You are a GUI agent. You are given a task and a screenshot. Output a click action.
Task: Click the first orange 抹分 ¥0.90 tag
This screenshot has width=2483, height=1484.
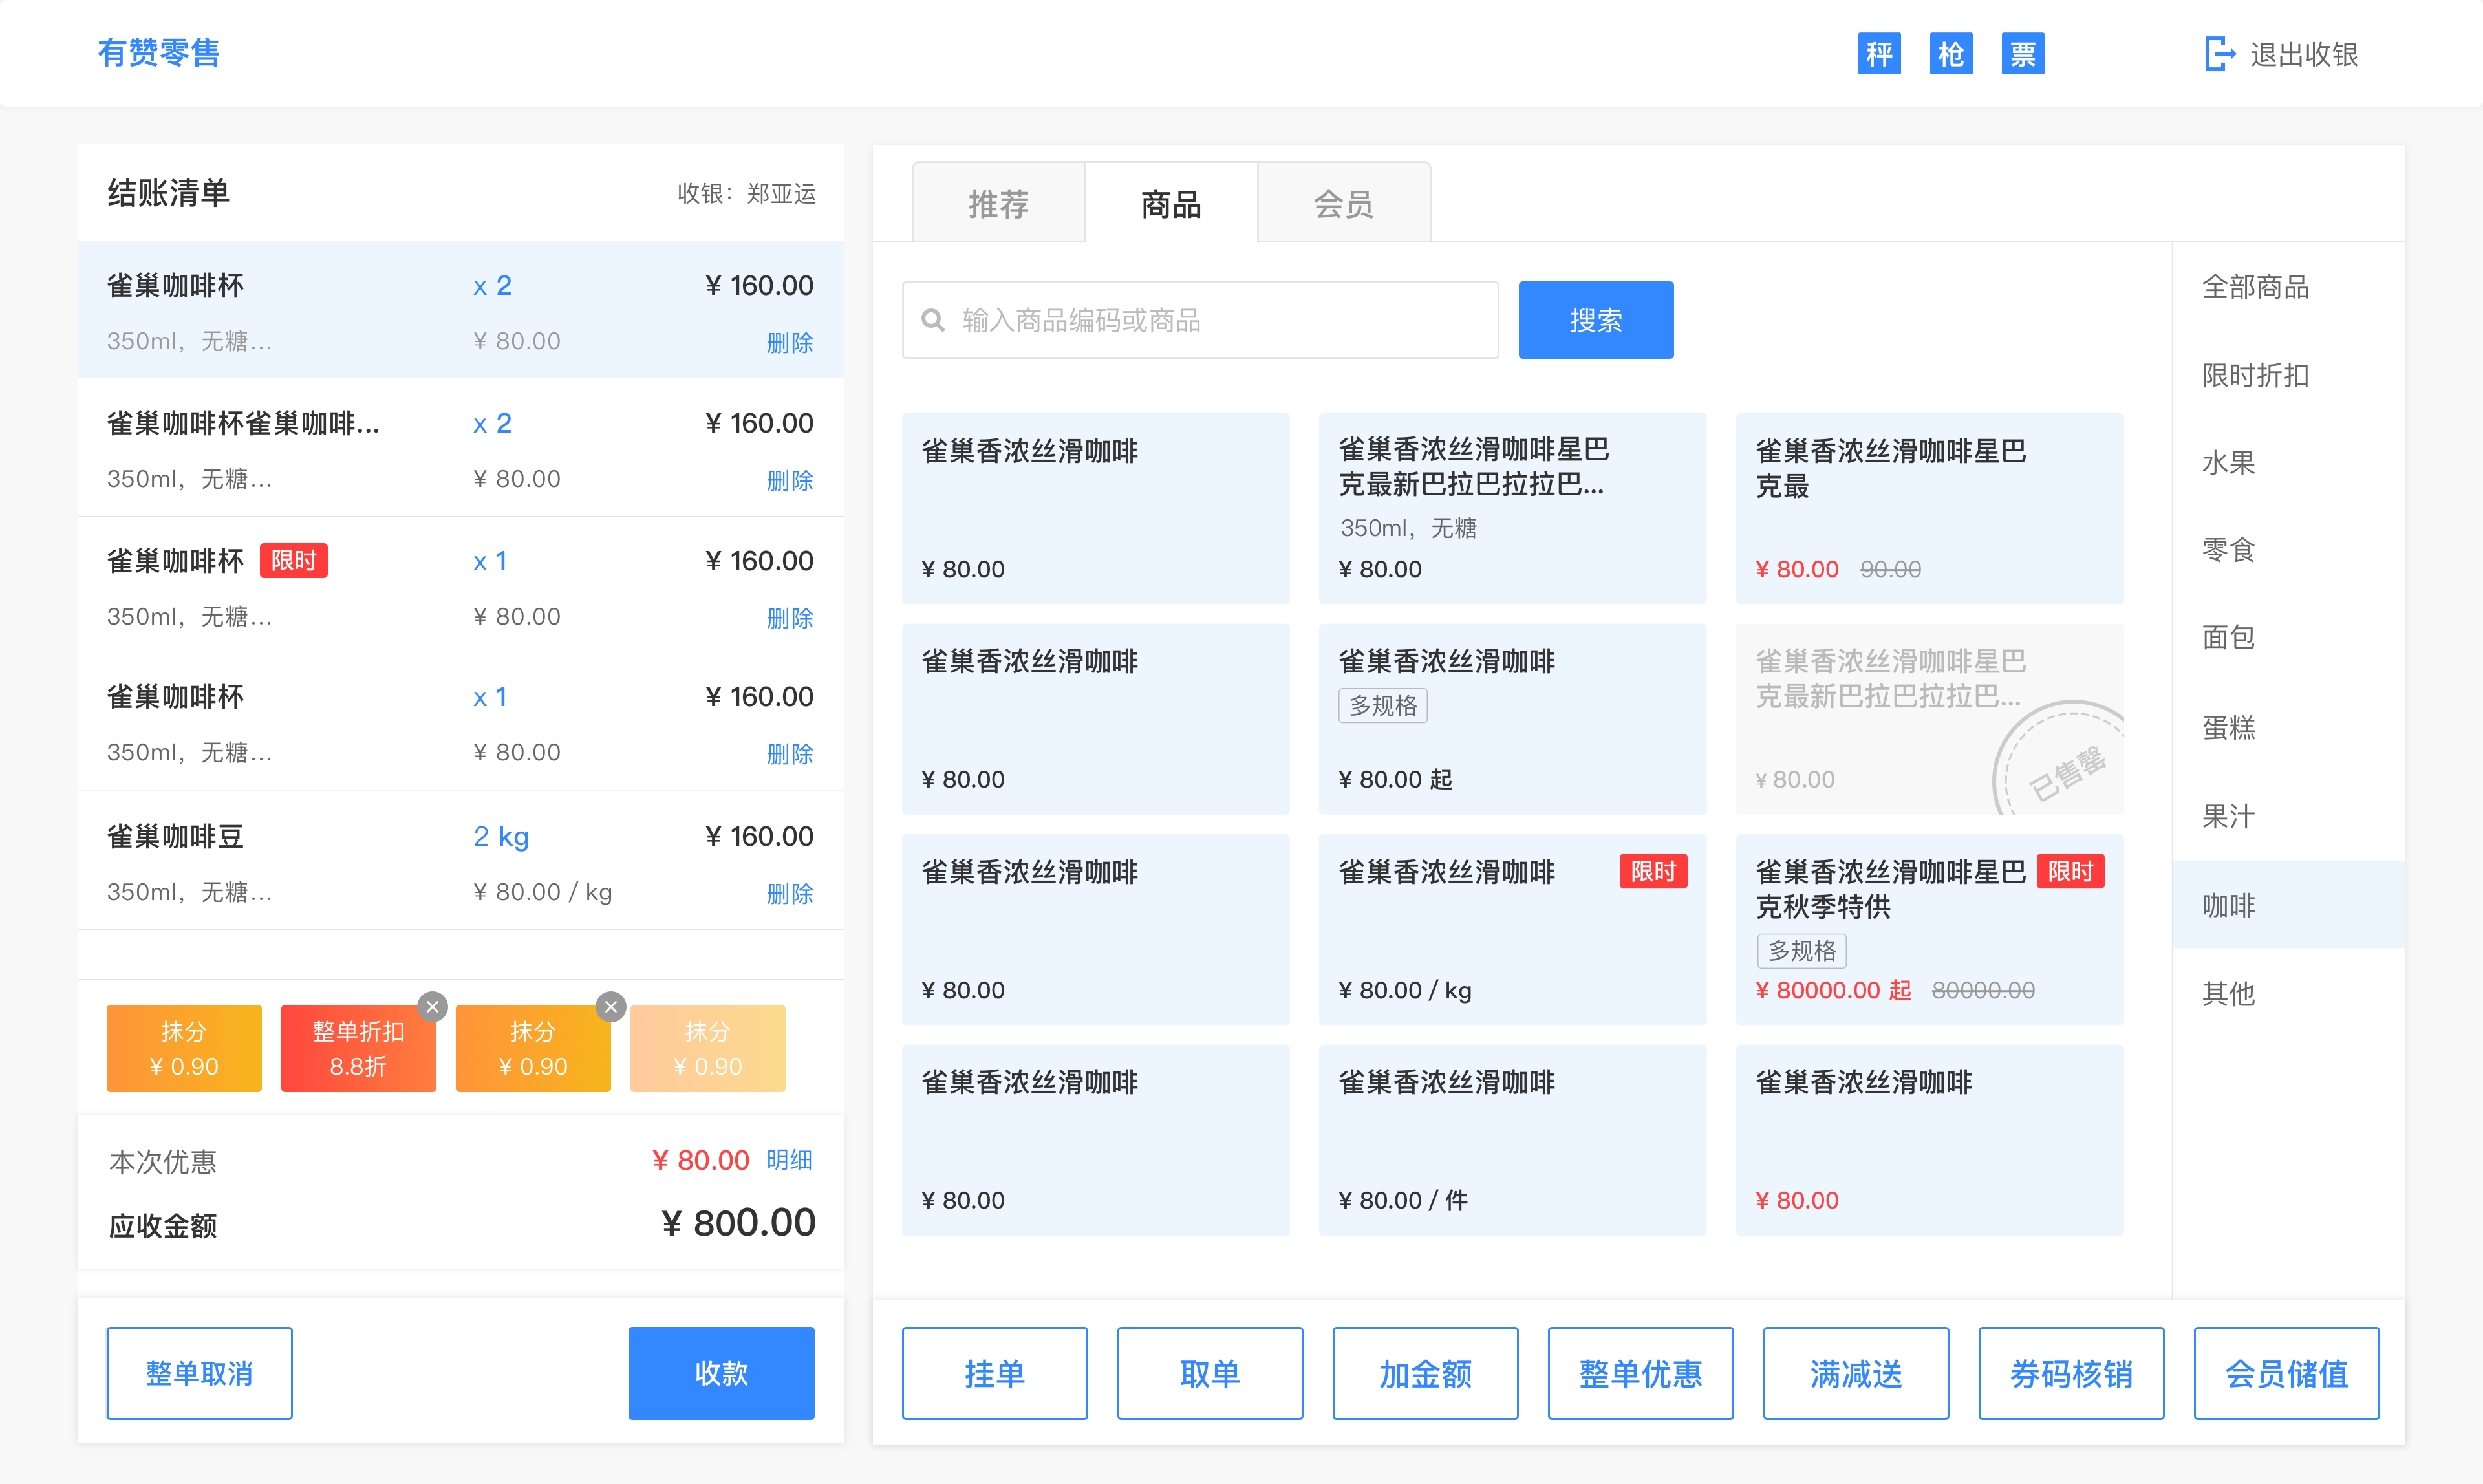[184, 1048]
